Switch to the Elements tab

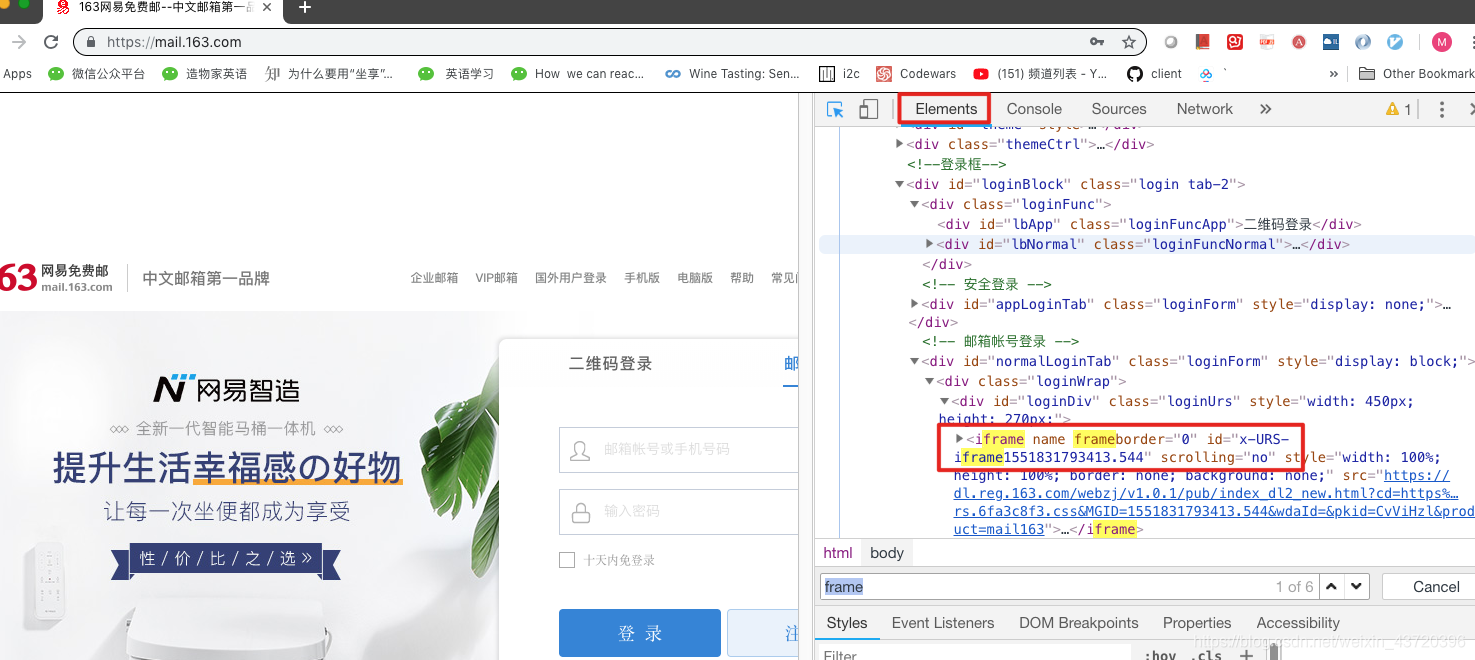tap(946, 109)
